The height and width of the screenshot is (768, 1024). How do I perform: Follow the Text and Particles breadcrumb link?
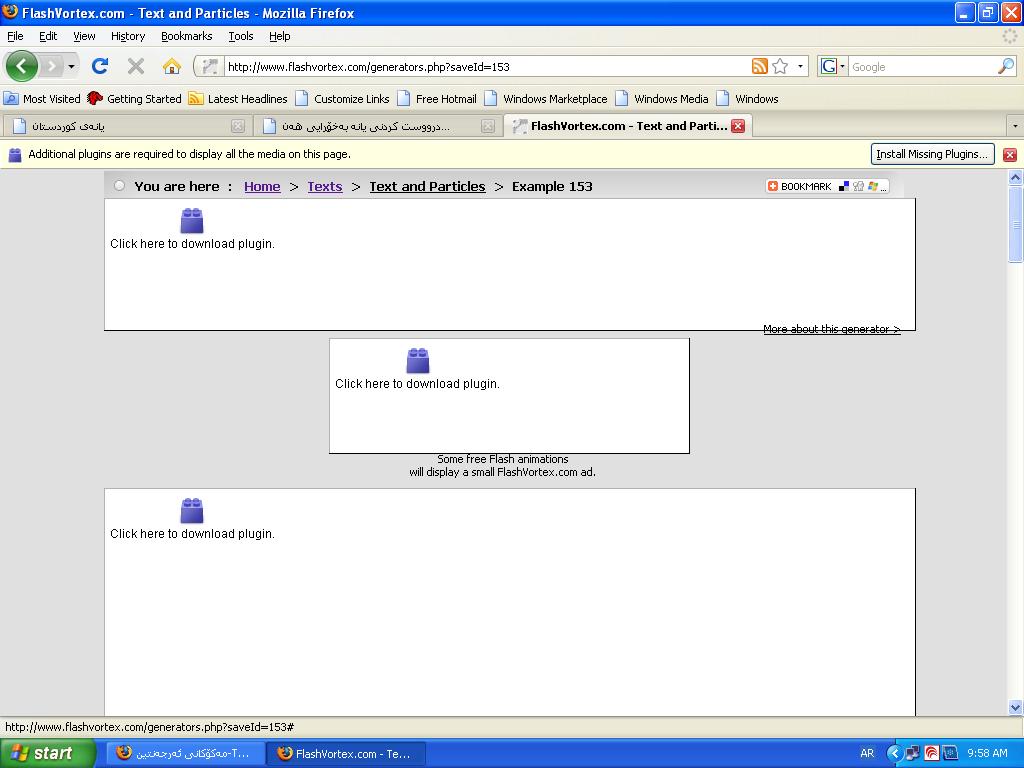[x=427, y=186]
